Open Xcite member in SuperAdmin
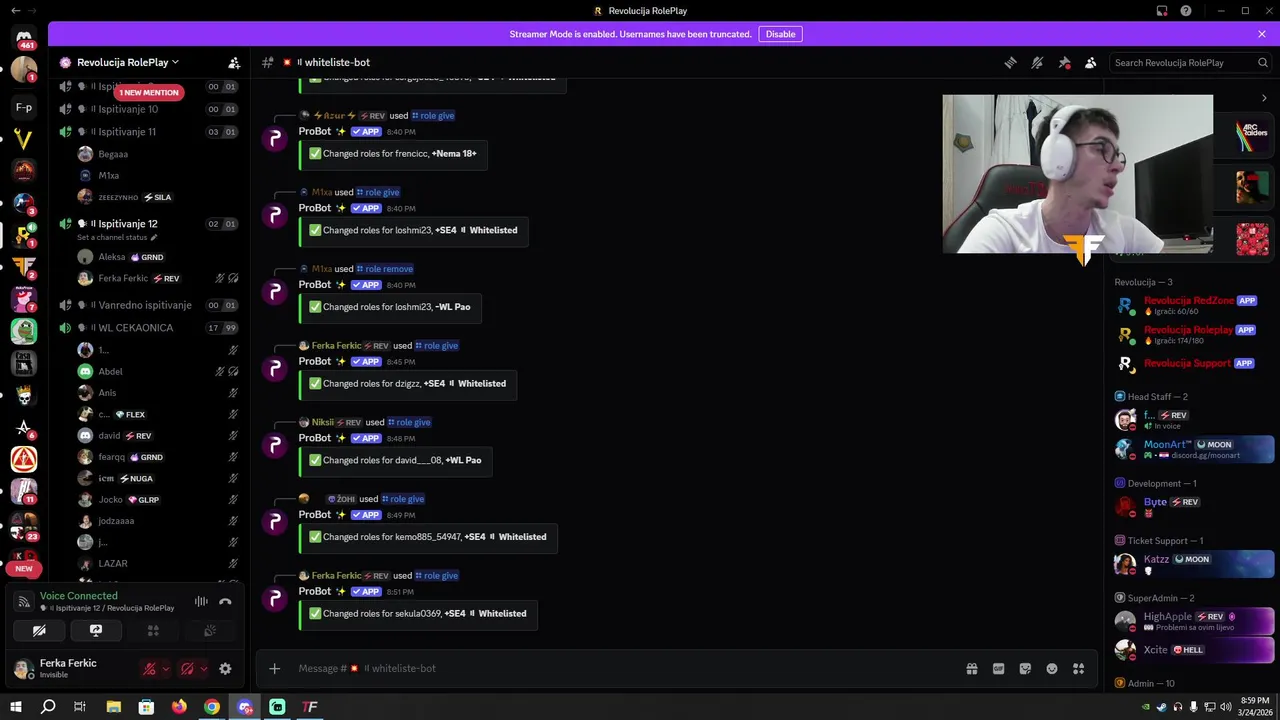 pyautogui.click(x=1194, y=650)
